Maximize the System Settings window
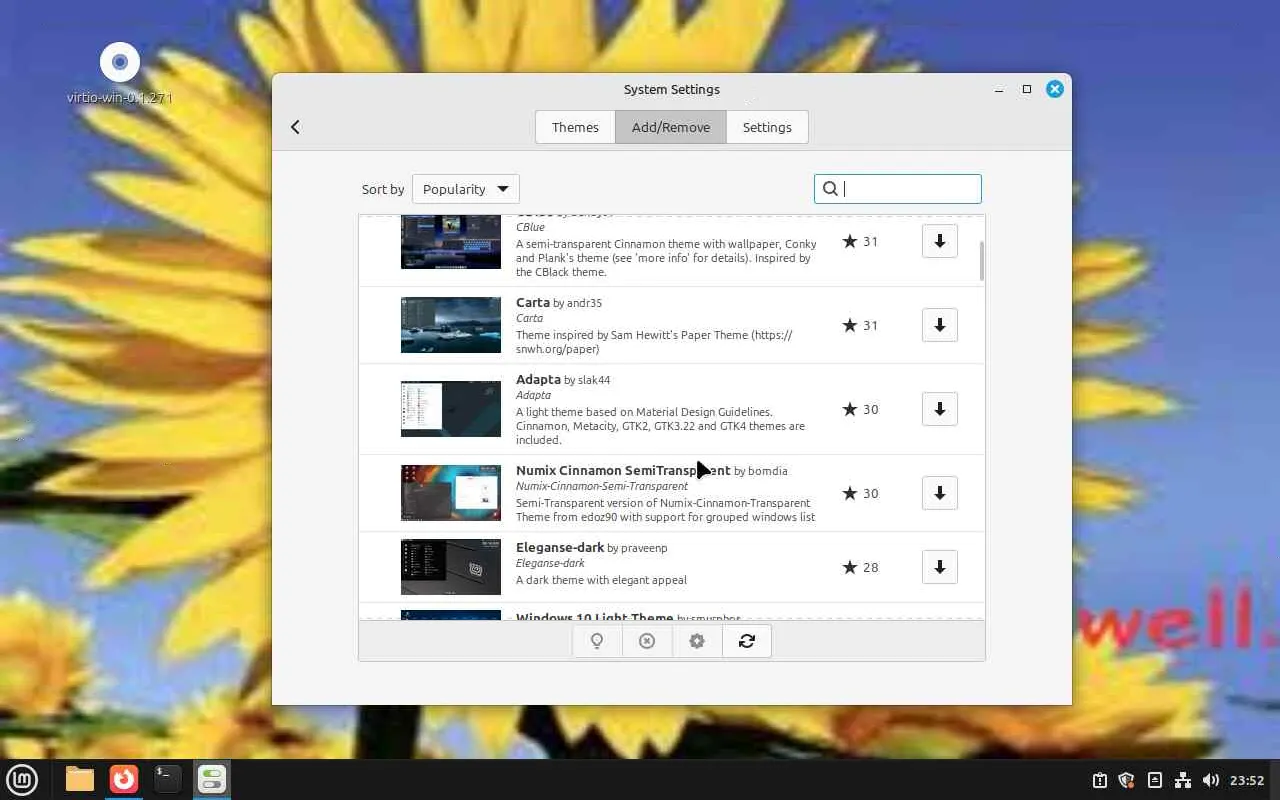Image resolution: width=1280 pixels, height=800 pixels. (x=1027, y=89)
